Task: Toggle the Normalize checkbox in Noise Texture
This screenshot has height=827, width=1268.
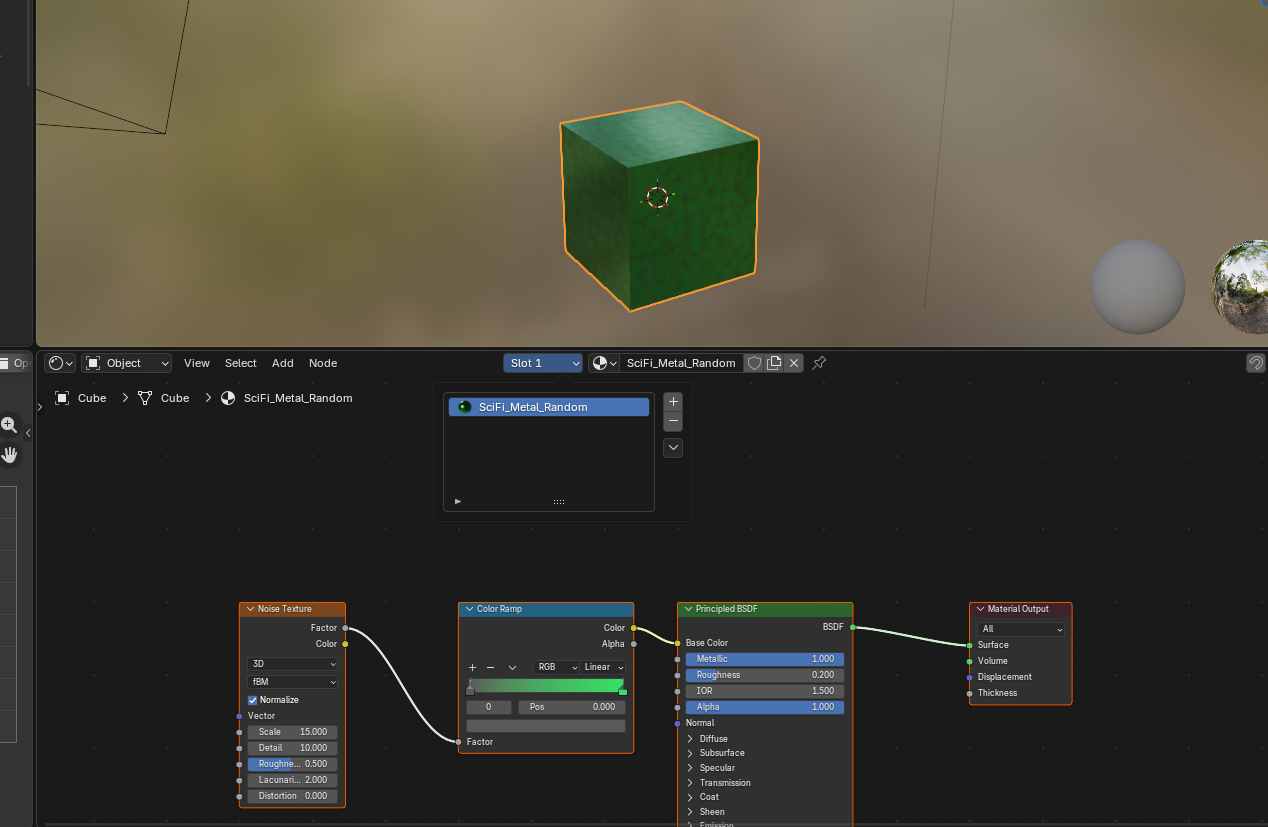Action: pyautogui.click(x=253, y=700)
